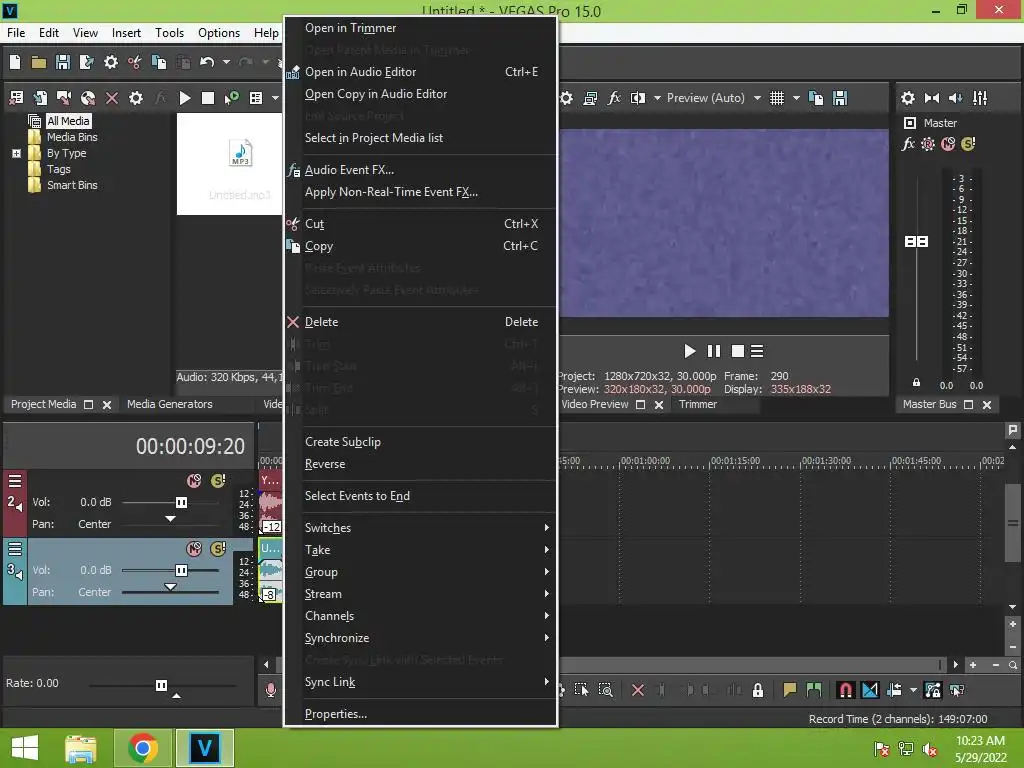Mute audio track 2
1024x768 pixels.
click(194, 481)
